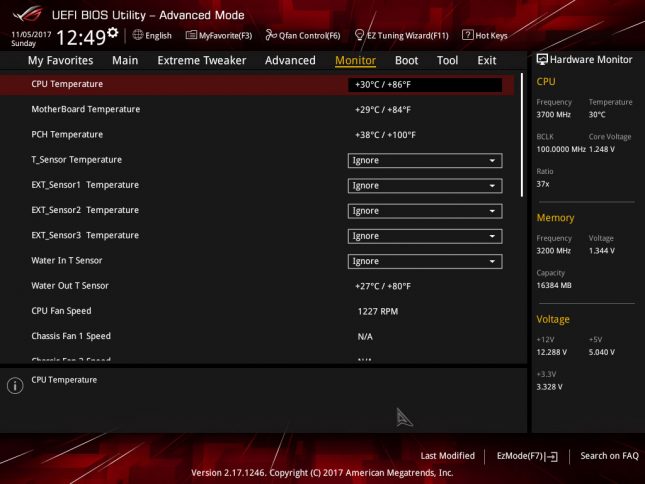Click 37x ratio value
The width and height of the screenshot is (645, 484).
pos(543,184)
